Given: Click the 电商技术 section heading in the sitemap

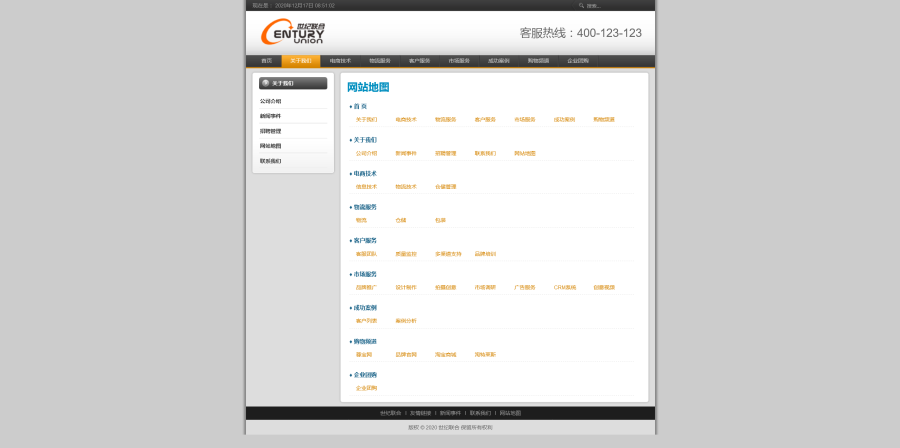Looking at the screenshot, I should click(x=364, y=173).
